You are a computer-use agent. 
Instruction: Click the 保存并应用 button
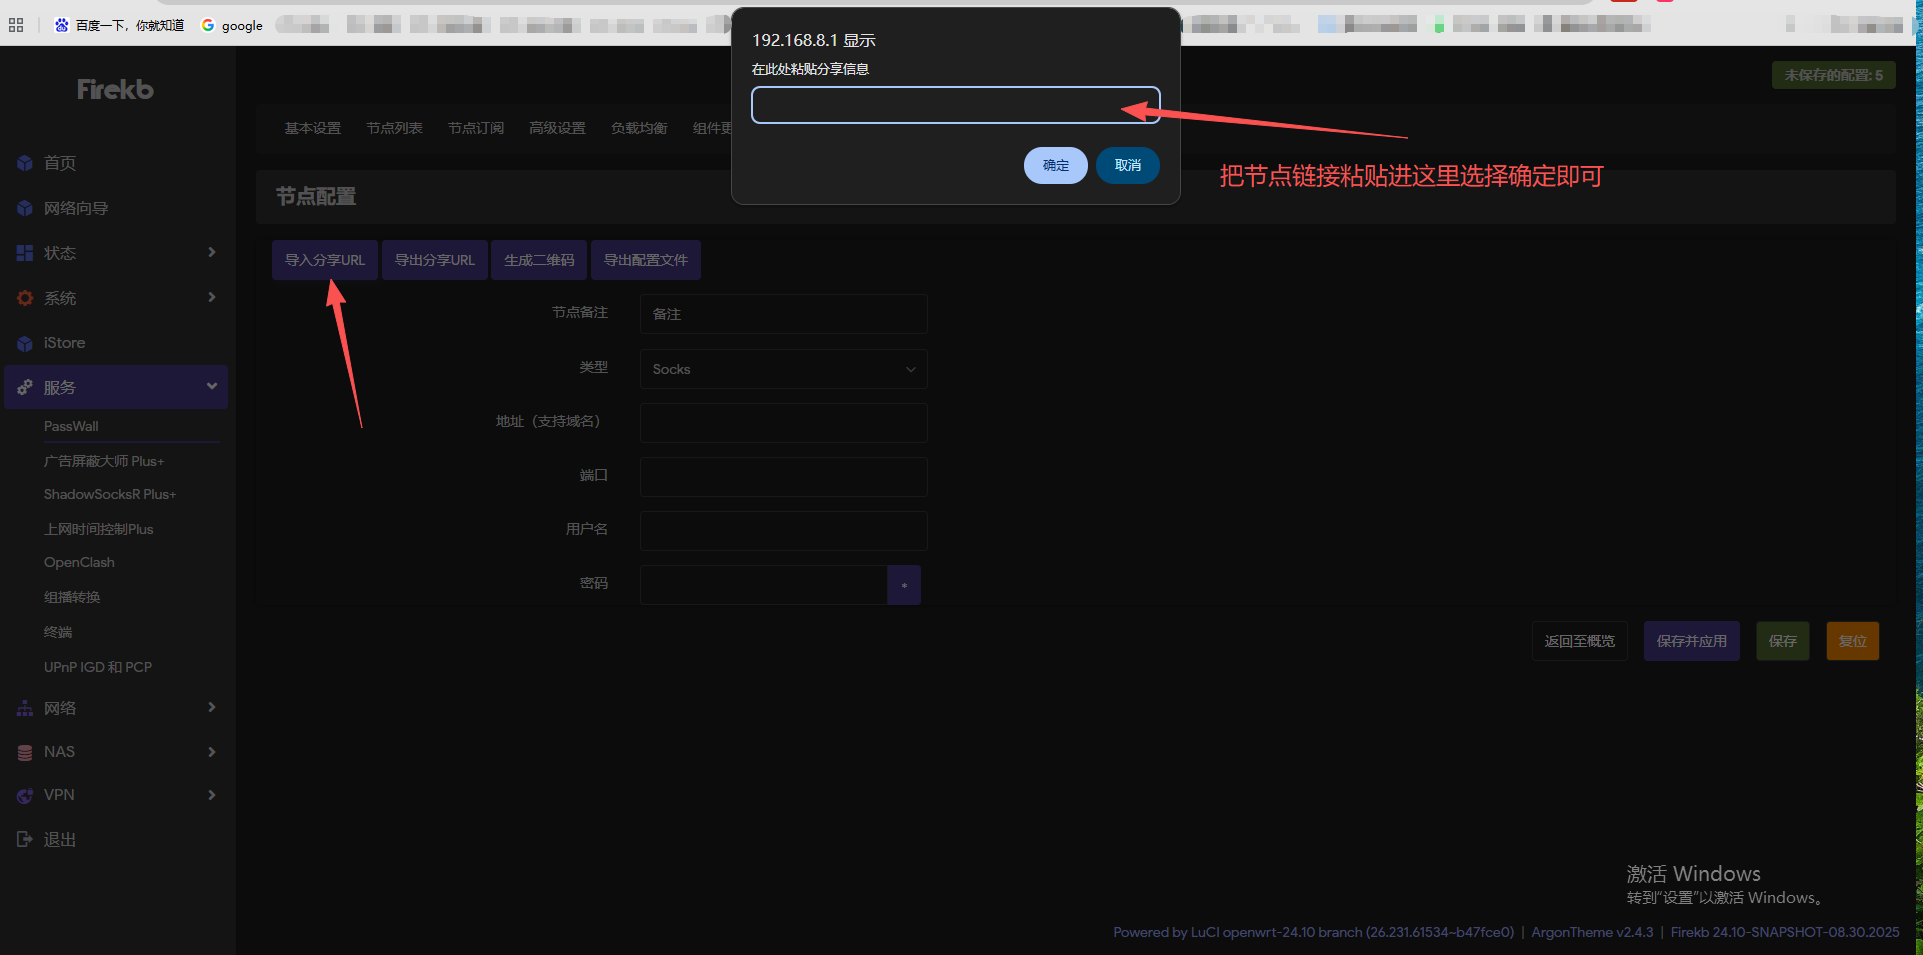click(x=1691, y=641)
